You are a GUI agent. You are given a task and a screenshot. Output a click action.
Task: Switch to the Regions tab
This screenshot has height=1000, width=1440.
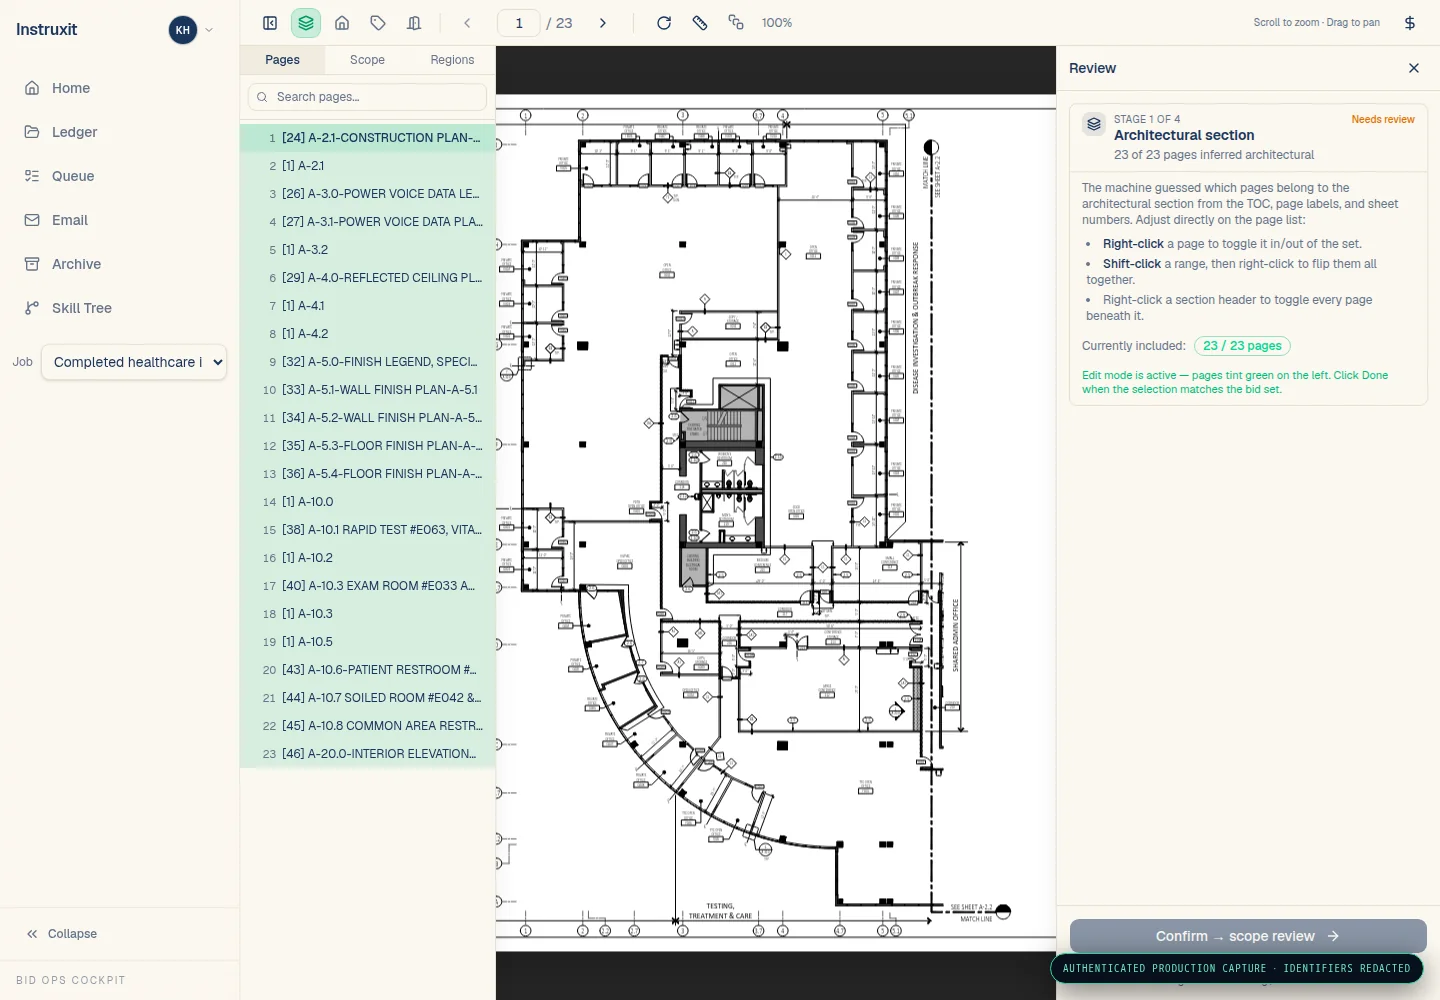point(452,60)
